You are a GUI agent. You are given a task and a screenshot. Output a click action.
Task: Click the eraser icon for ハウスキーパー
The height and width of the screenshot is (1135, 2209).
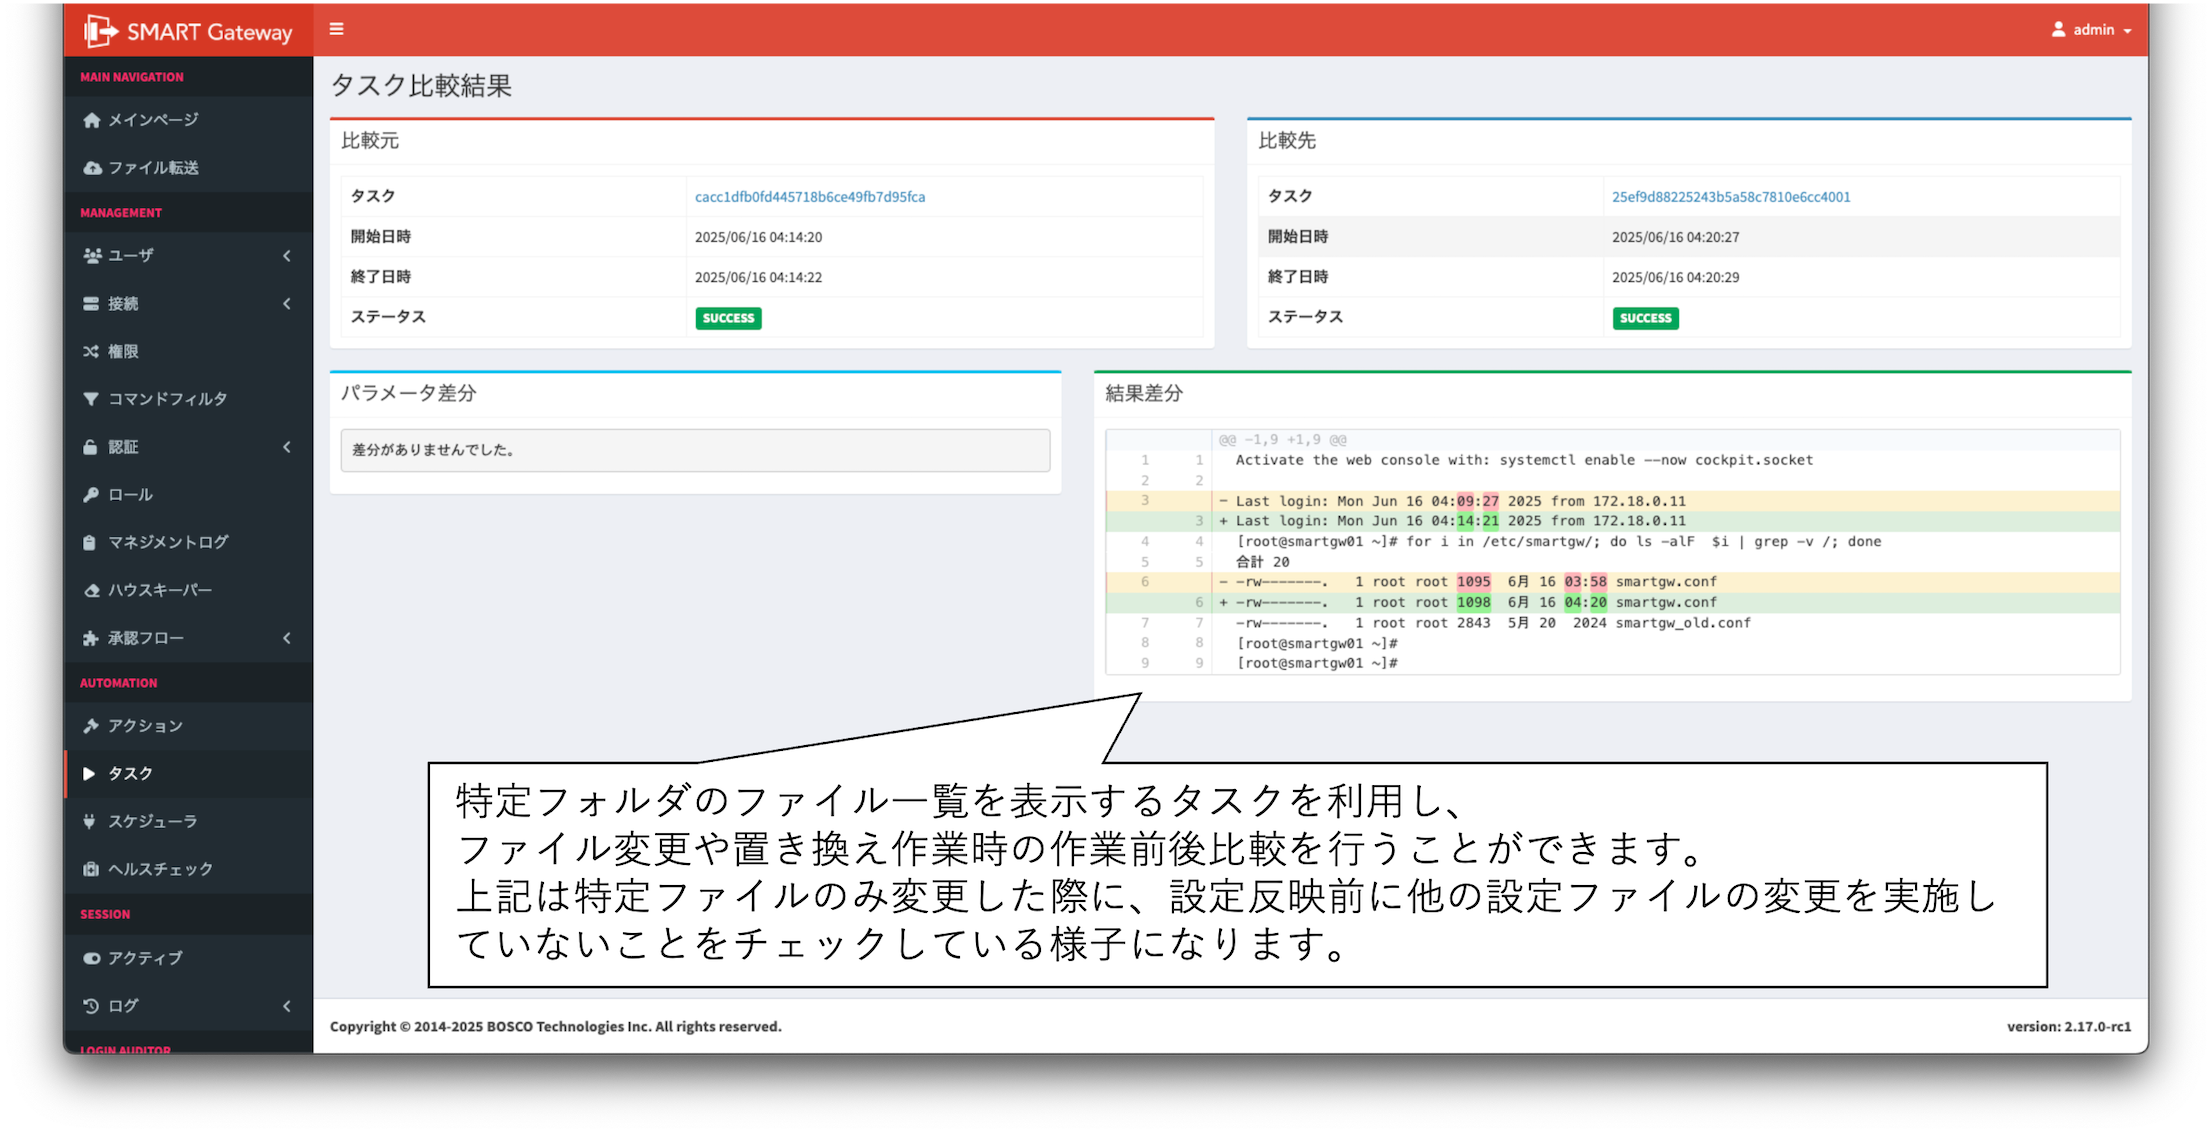(x=91, y=591)
